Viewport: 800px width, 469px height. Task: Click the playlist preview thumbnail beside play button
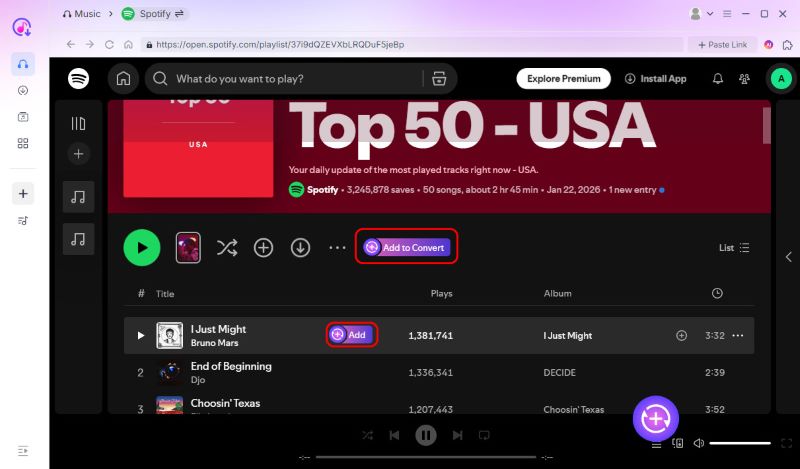[x=188, y=248]
